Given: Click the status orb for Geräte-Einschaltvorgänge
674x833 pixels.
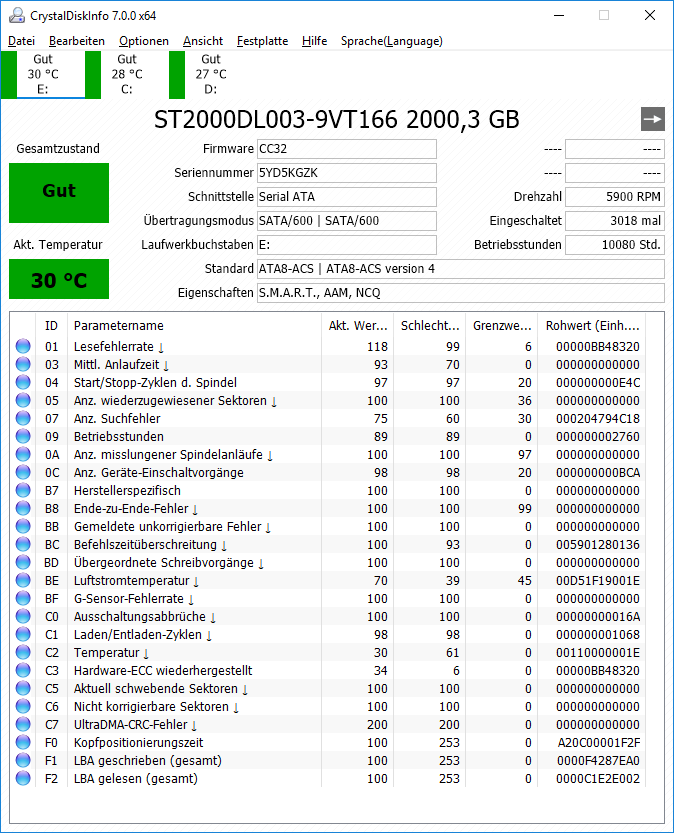Looking at the screenshot, I should click(x=23, y=473).
